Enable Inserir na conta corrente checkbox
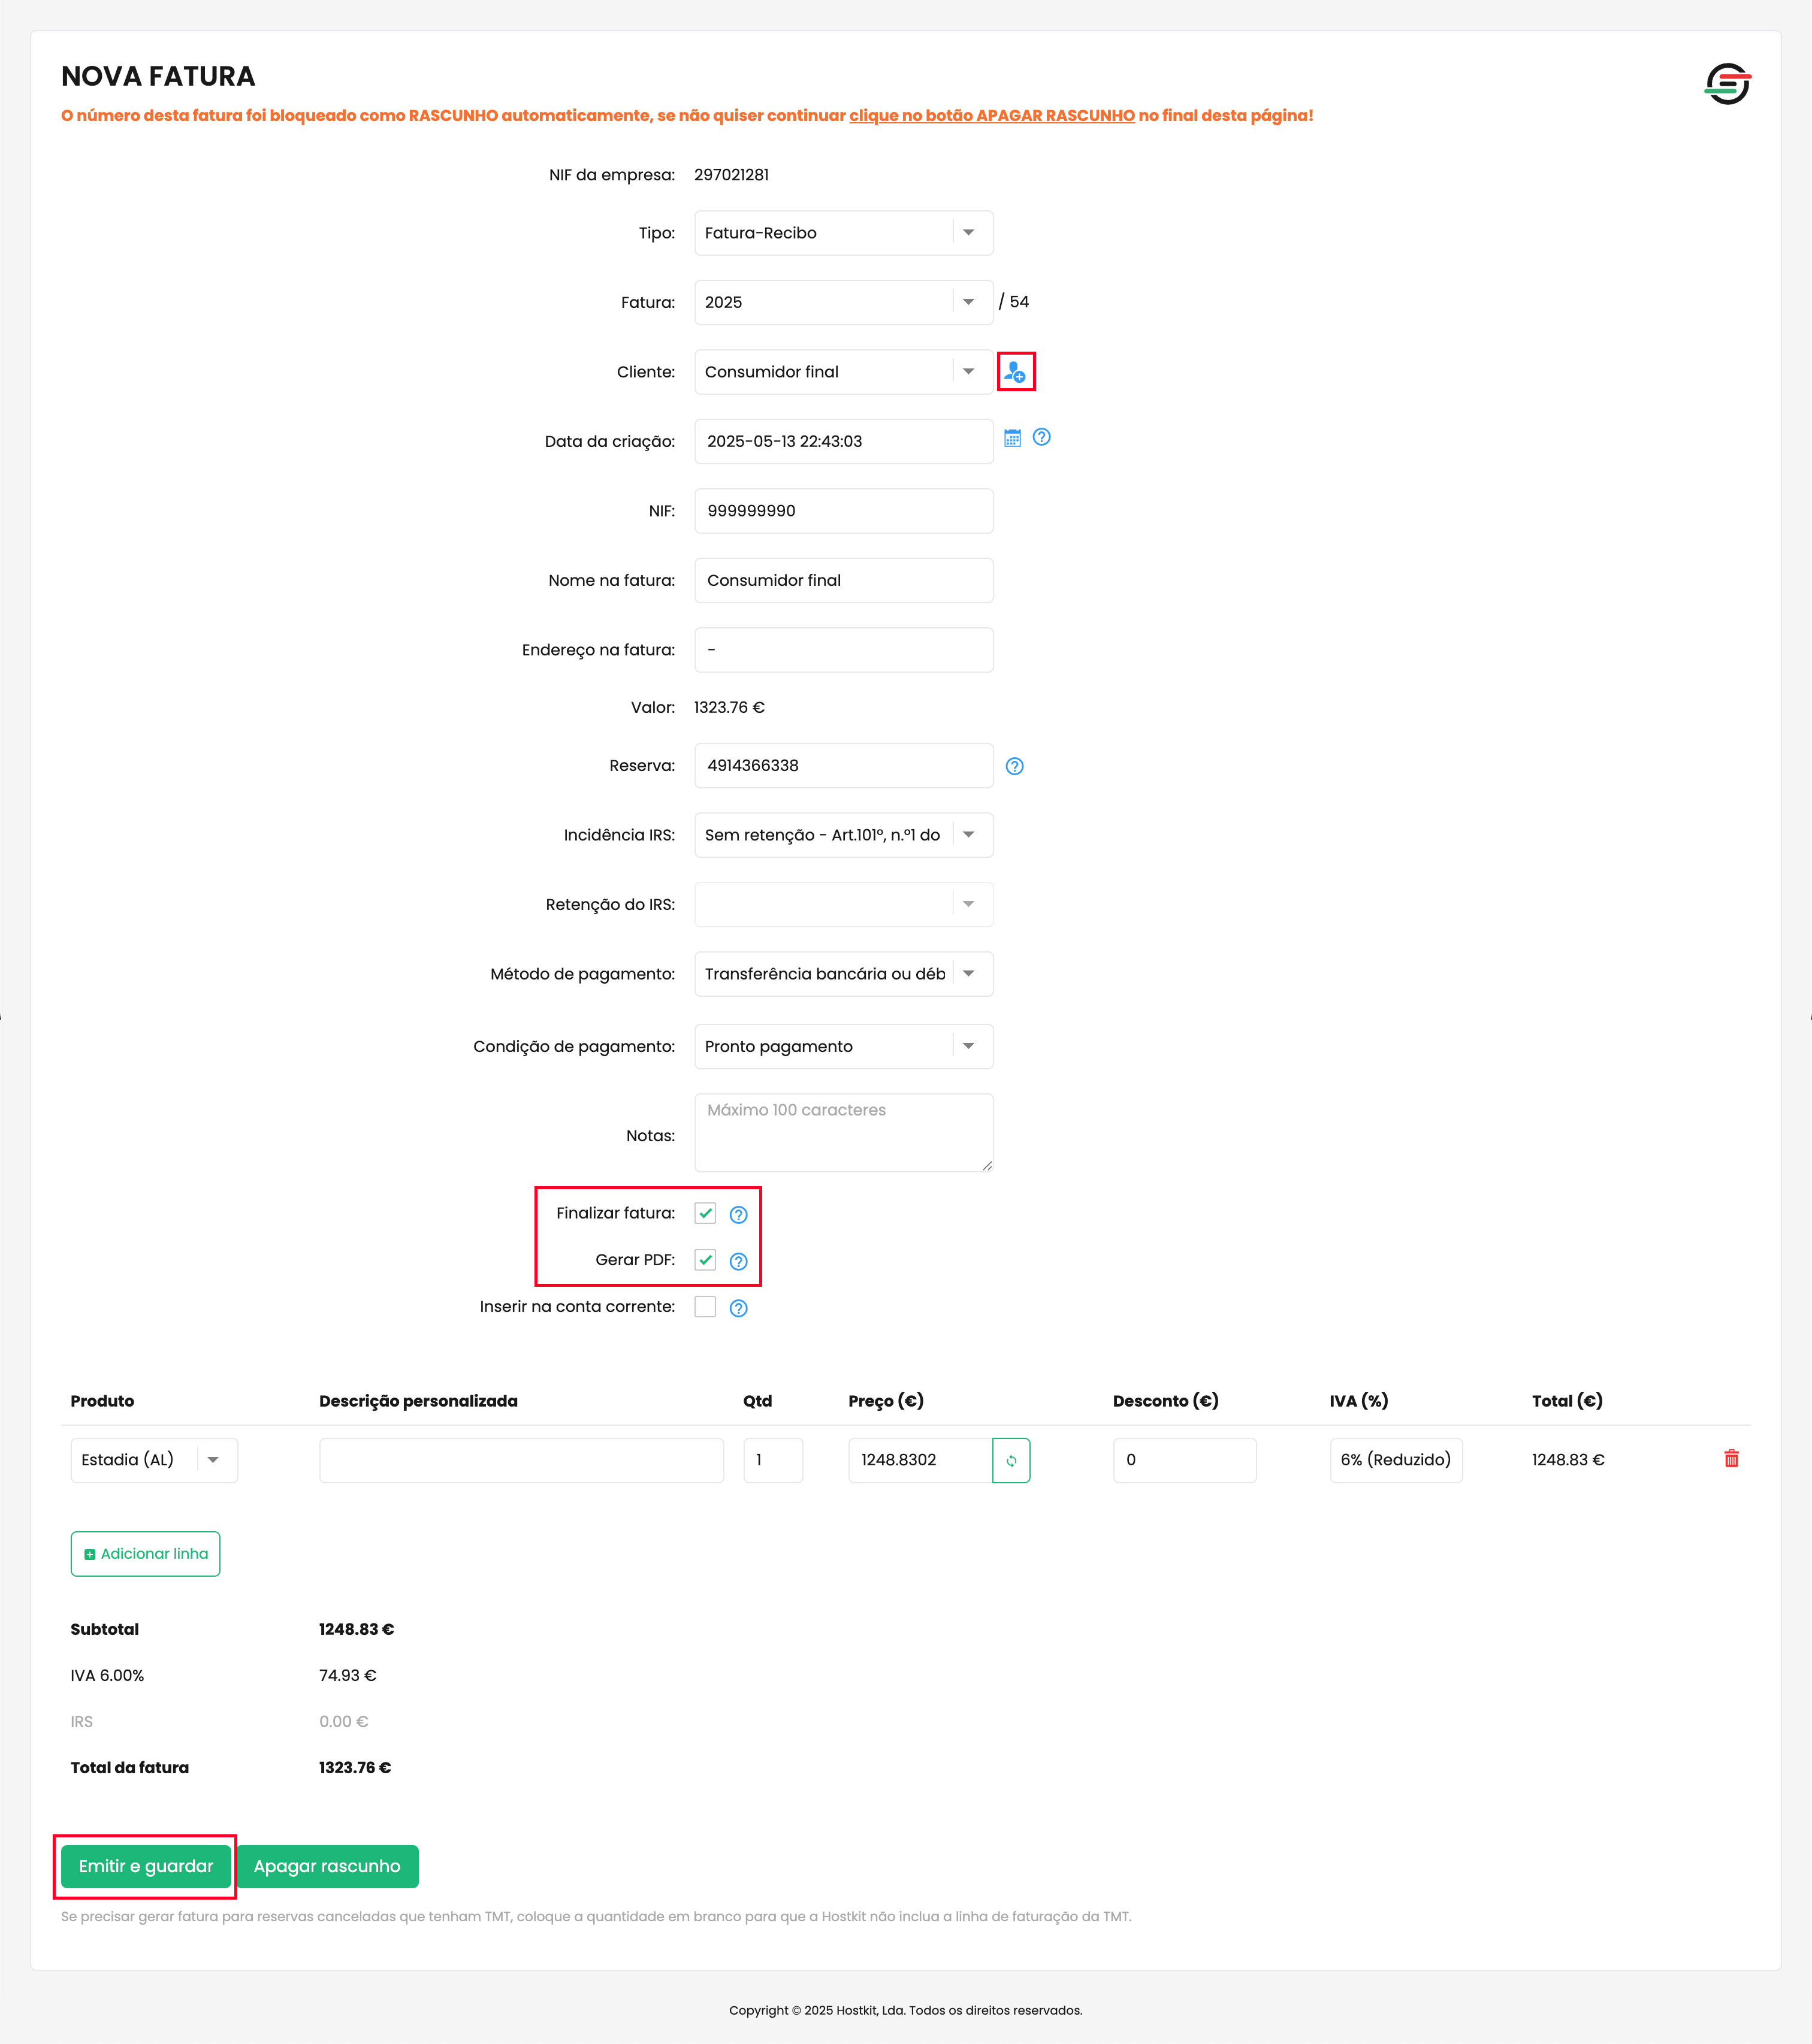This screenshot has width=1812, height=2044. [x=705, y=1307]
